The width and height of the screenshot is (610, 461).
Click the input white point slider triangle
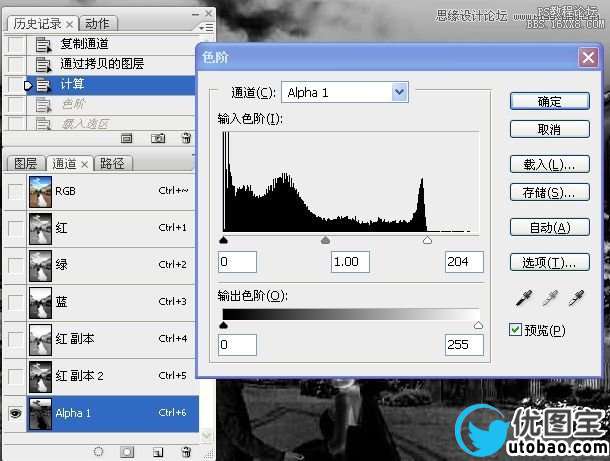click(427, 241)
